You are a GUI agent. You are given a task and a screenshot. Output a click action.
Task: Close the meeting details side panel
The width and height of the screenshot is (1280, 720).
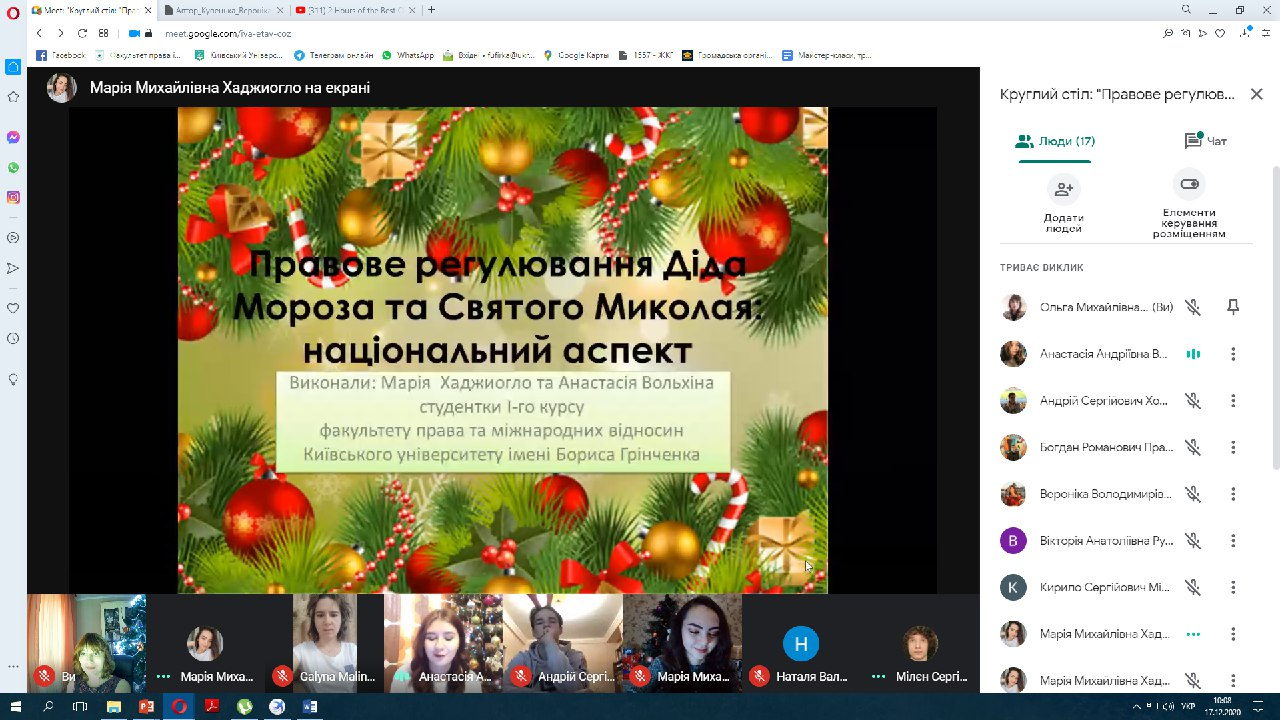pyautogui.click(x=1256, y=94)
